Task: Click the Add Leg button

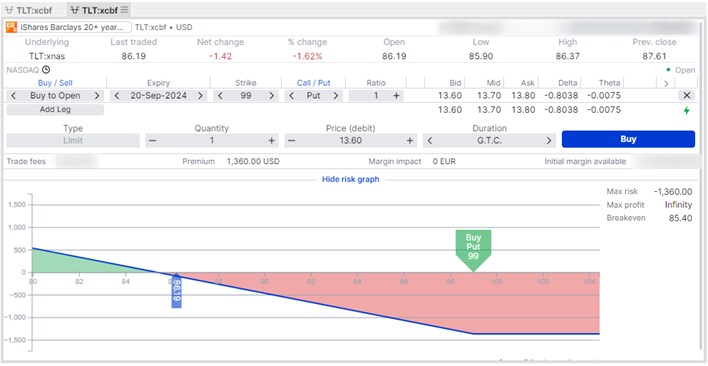Action: pos(55,110)
